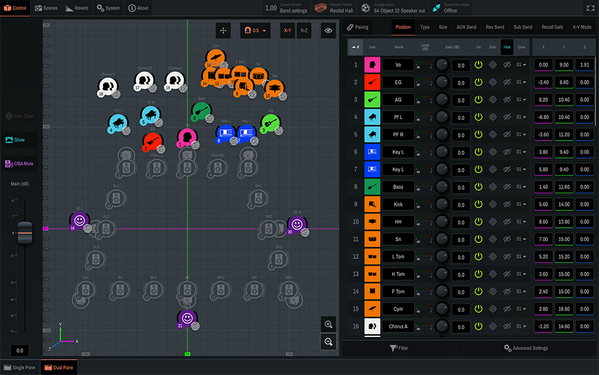Click the Y value field for Bass
The height and width of the screenshot is (375, 600).
click(564, 187)
